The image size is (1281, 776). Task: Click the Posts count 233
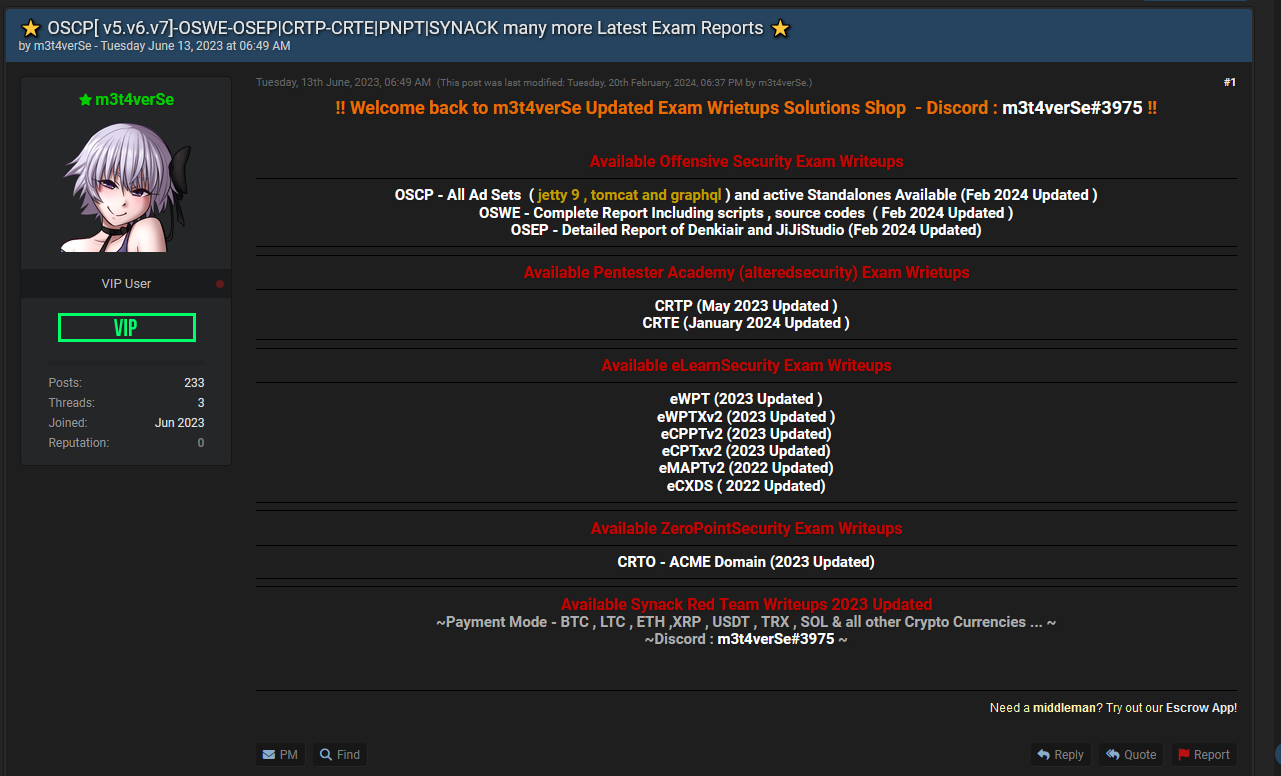(194, 382)
